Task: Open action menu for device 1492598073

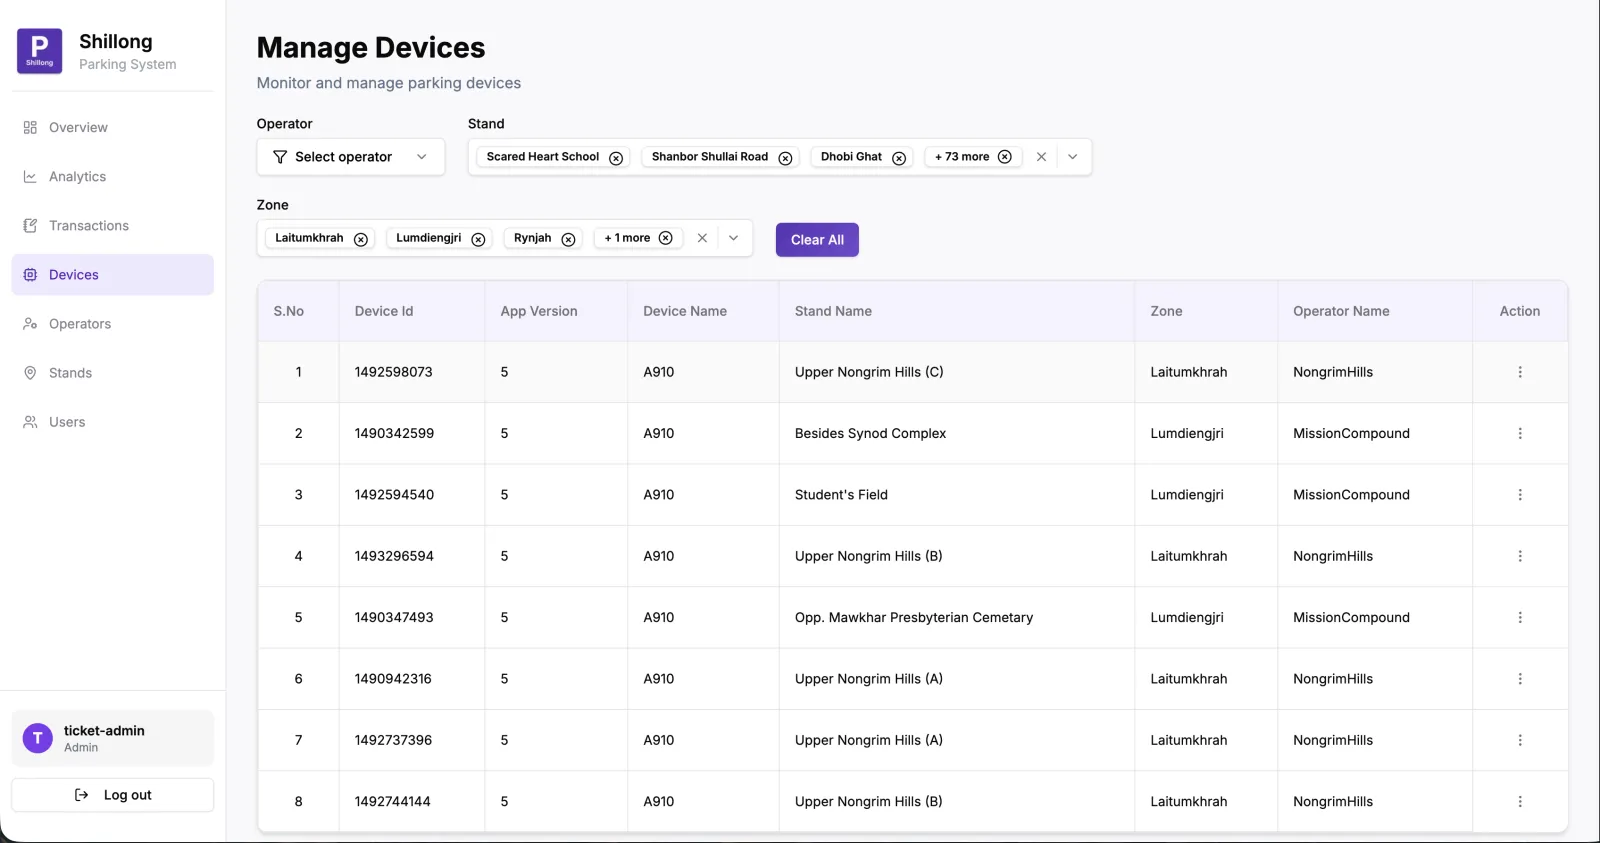Action: [x=1520, y=372]
